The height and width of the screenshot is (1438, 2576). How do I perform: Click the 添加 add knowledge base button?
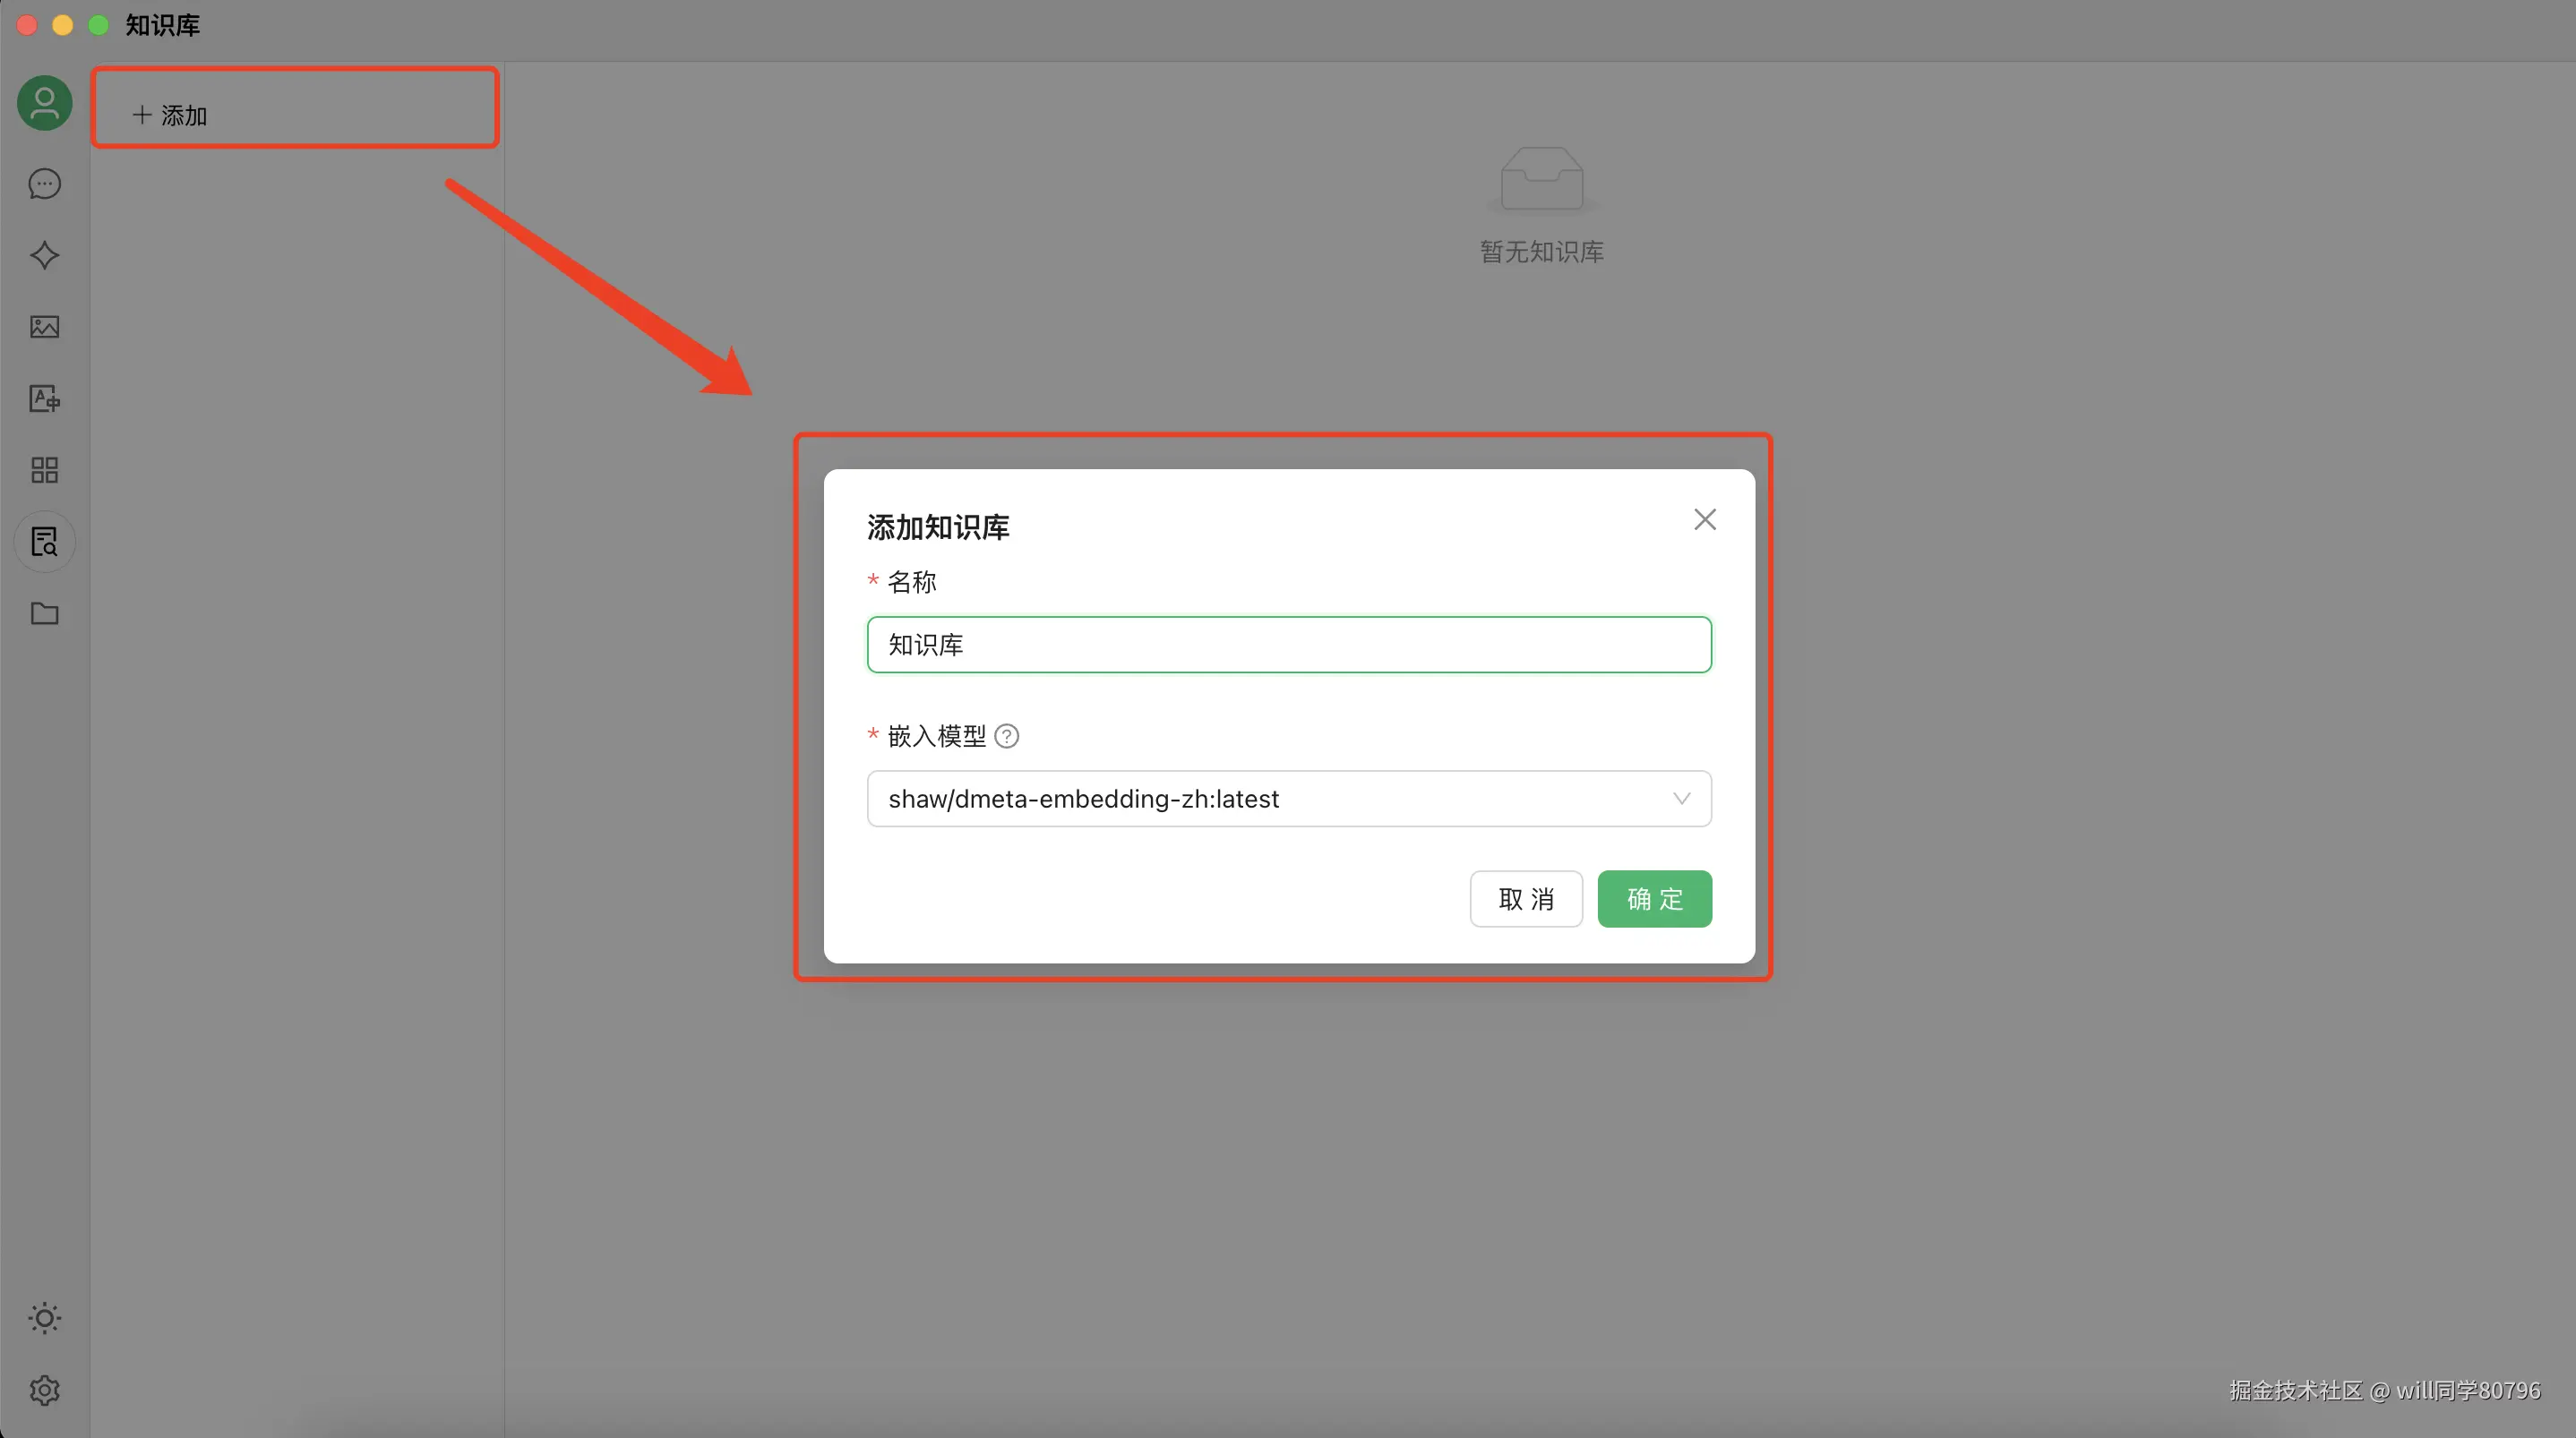[x=170, y=116]
